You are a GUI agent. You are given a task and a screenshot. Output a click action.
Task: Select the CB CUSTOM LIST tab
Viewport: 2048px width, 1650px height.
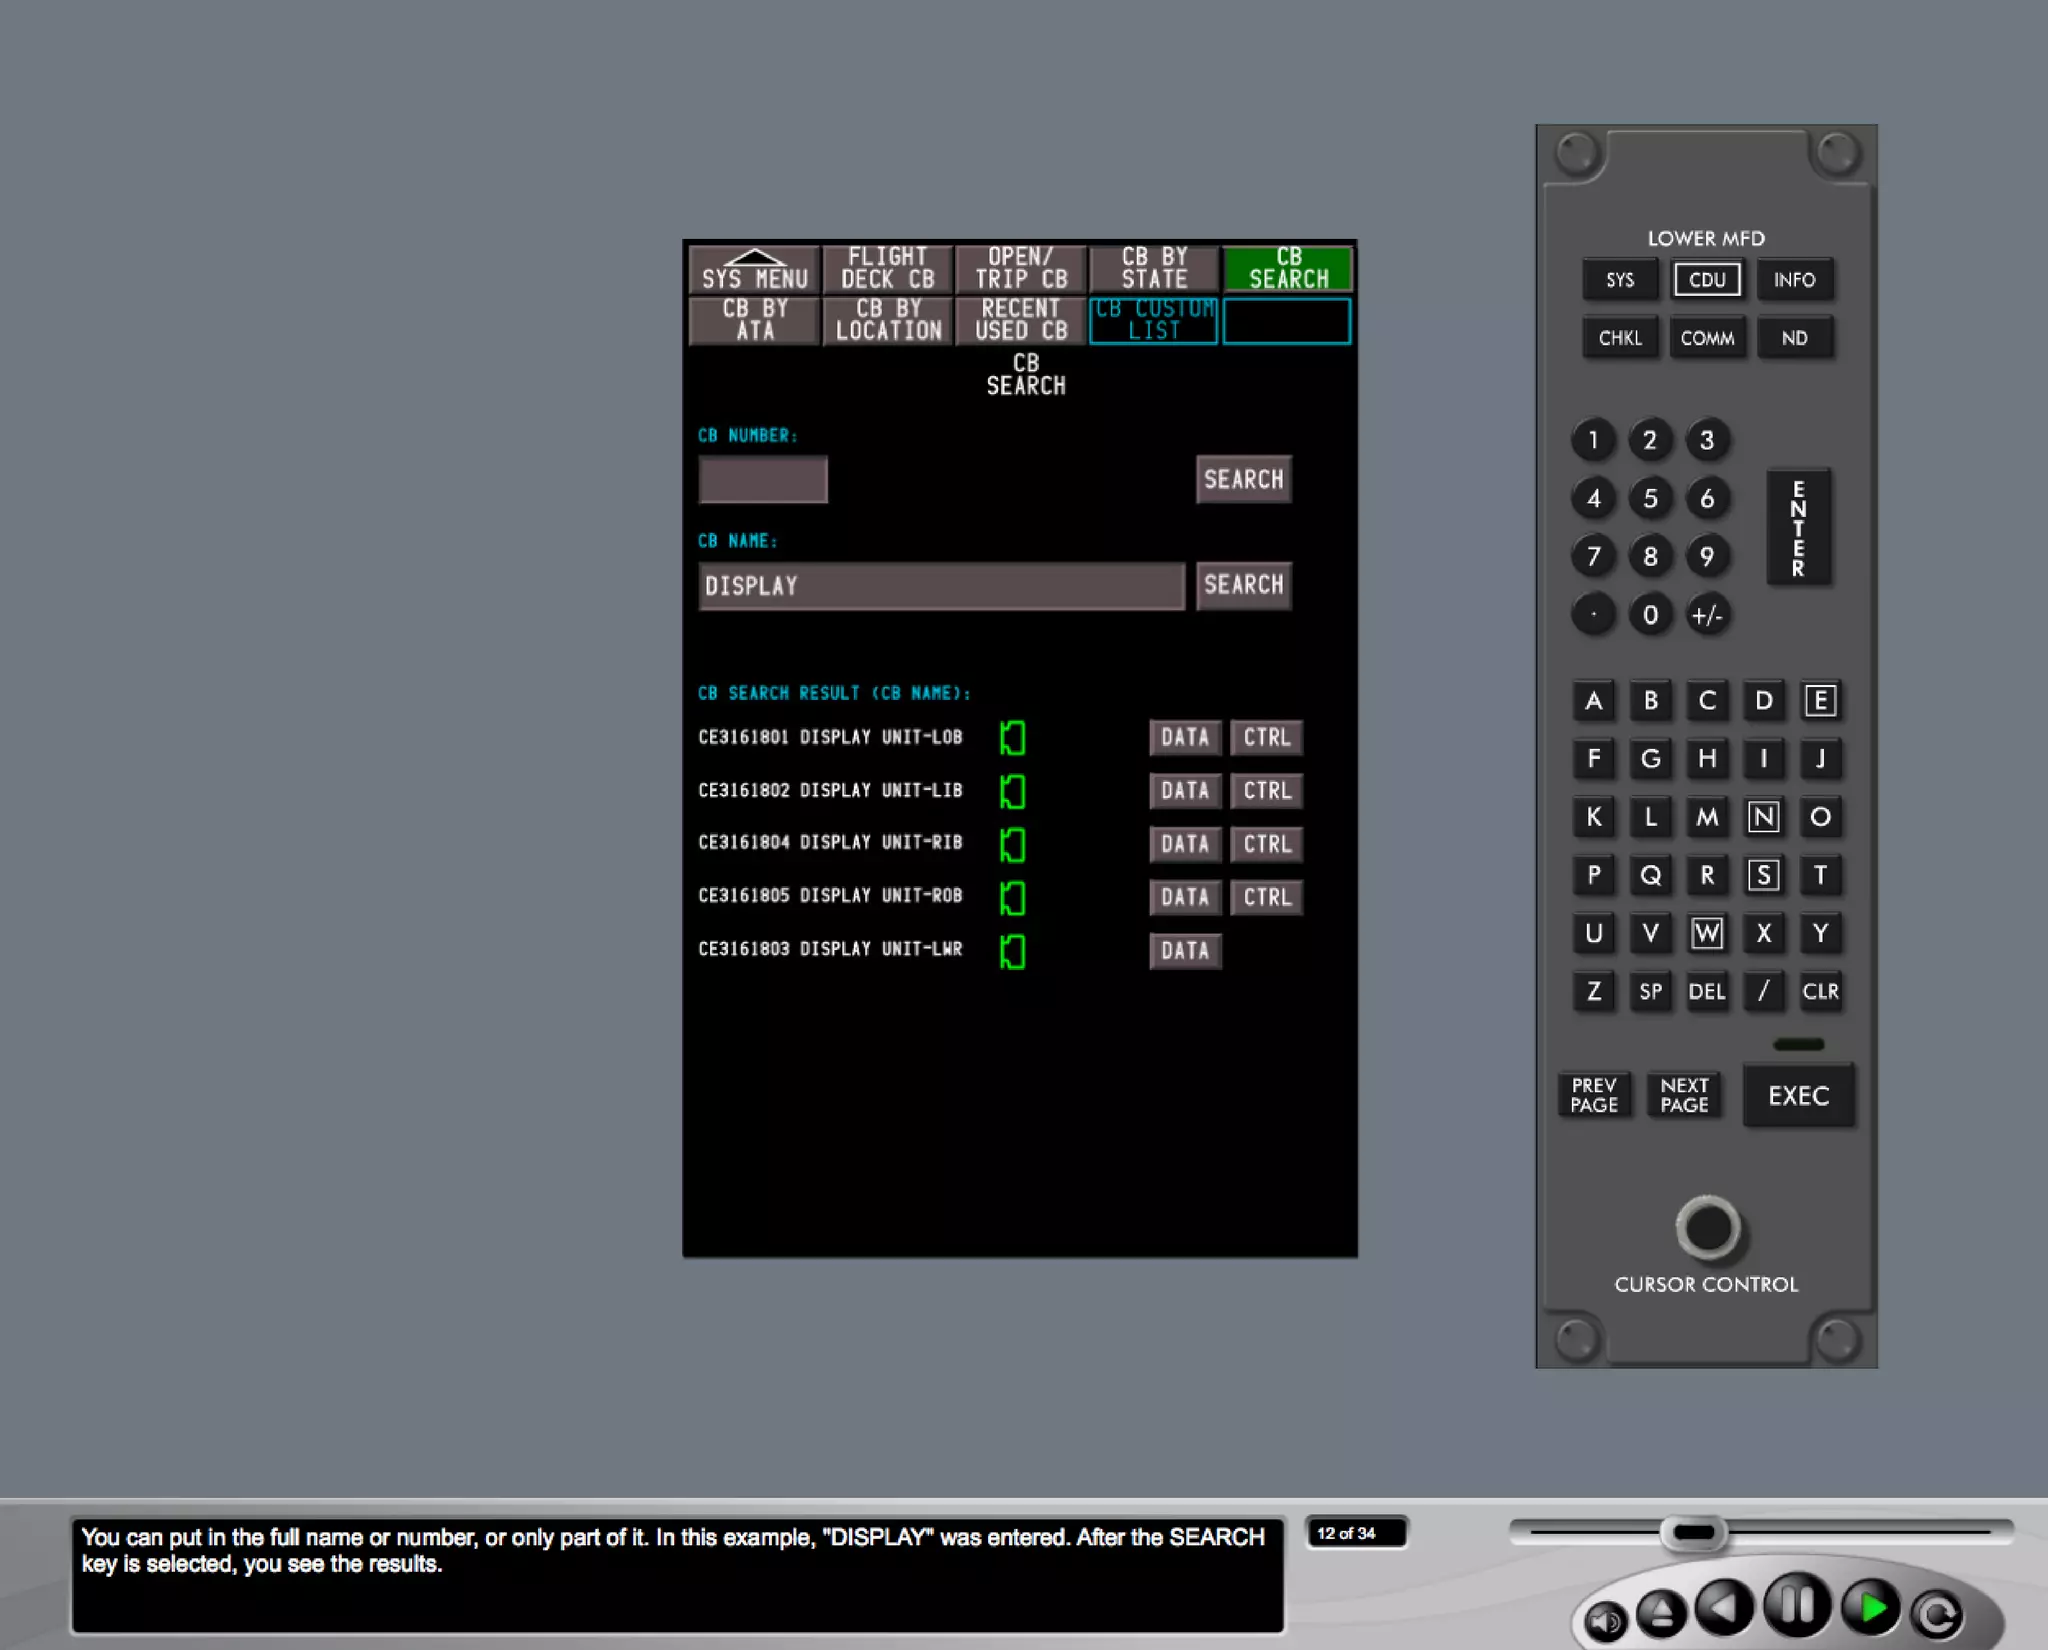click(1154, 320)
